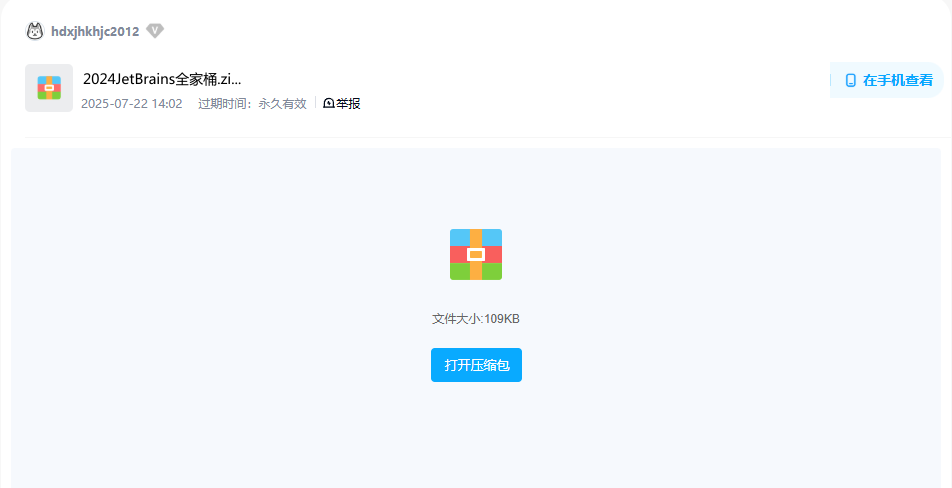Image resolution: width=952 pixels, height=488 pixels.
Task: Click the phone icon in 在手机查看
Action: 851,80
